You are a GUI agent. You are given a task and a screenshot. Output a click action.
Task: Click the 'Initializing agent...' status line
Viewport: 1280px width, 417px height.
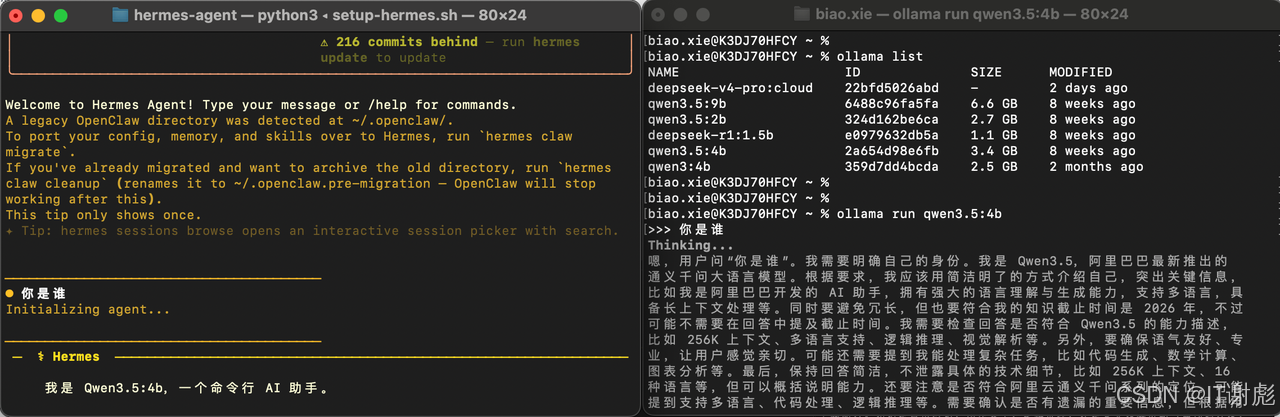(88, 309)
